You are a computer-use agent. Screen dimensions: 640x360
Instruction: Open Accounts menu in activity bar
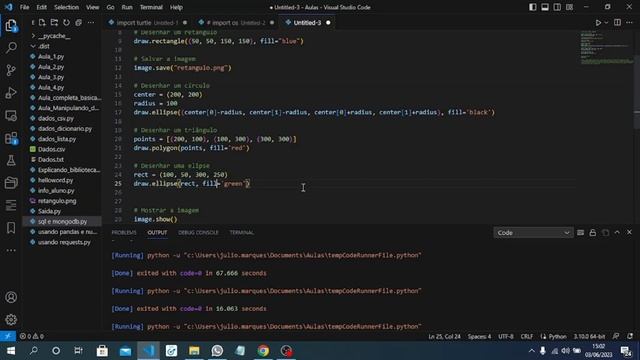(11, 297)
